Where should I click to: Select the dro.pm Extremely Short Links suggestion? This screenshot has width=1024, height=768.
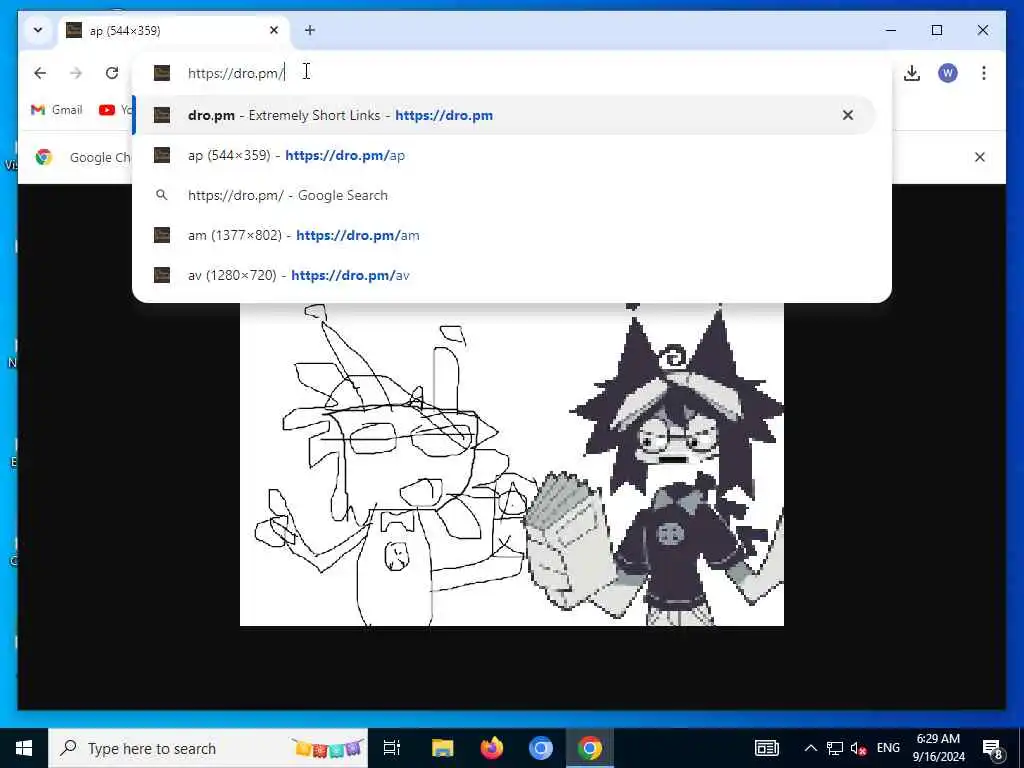tap(503, 115)
